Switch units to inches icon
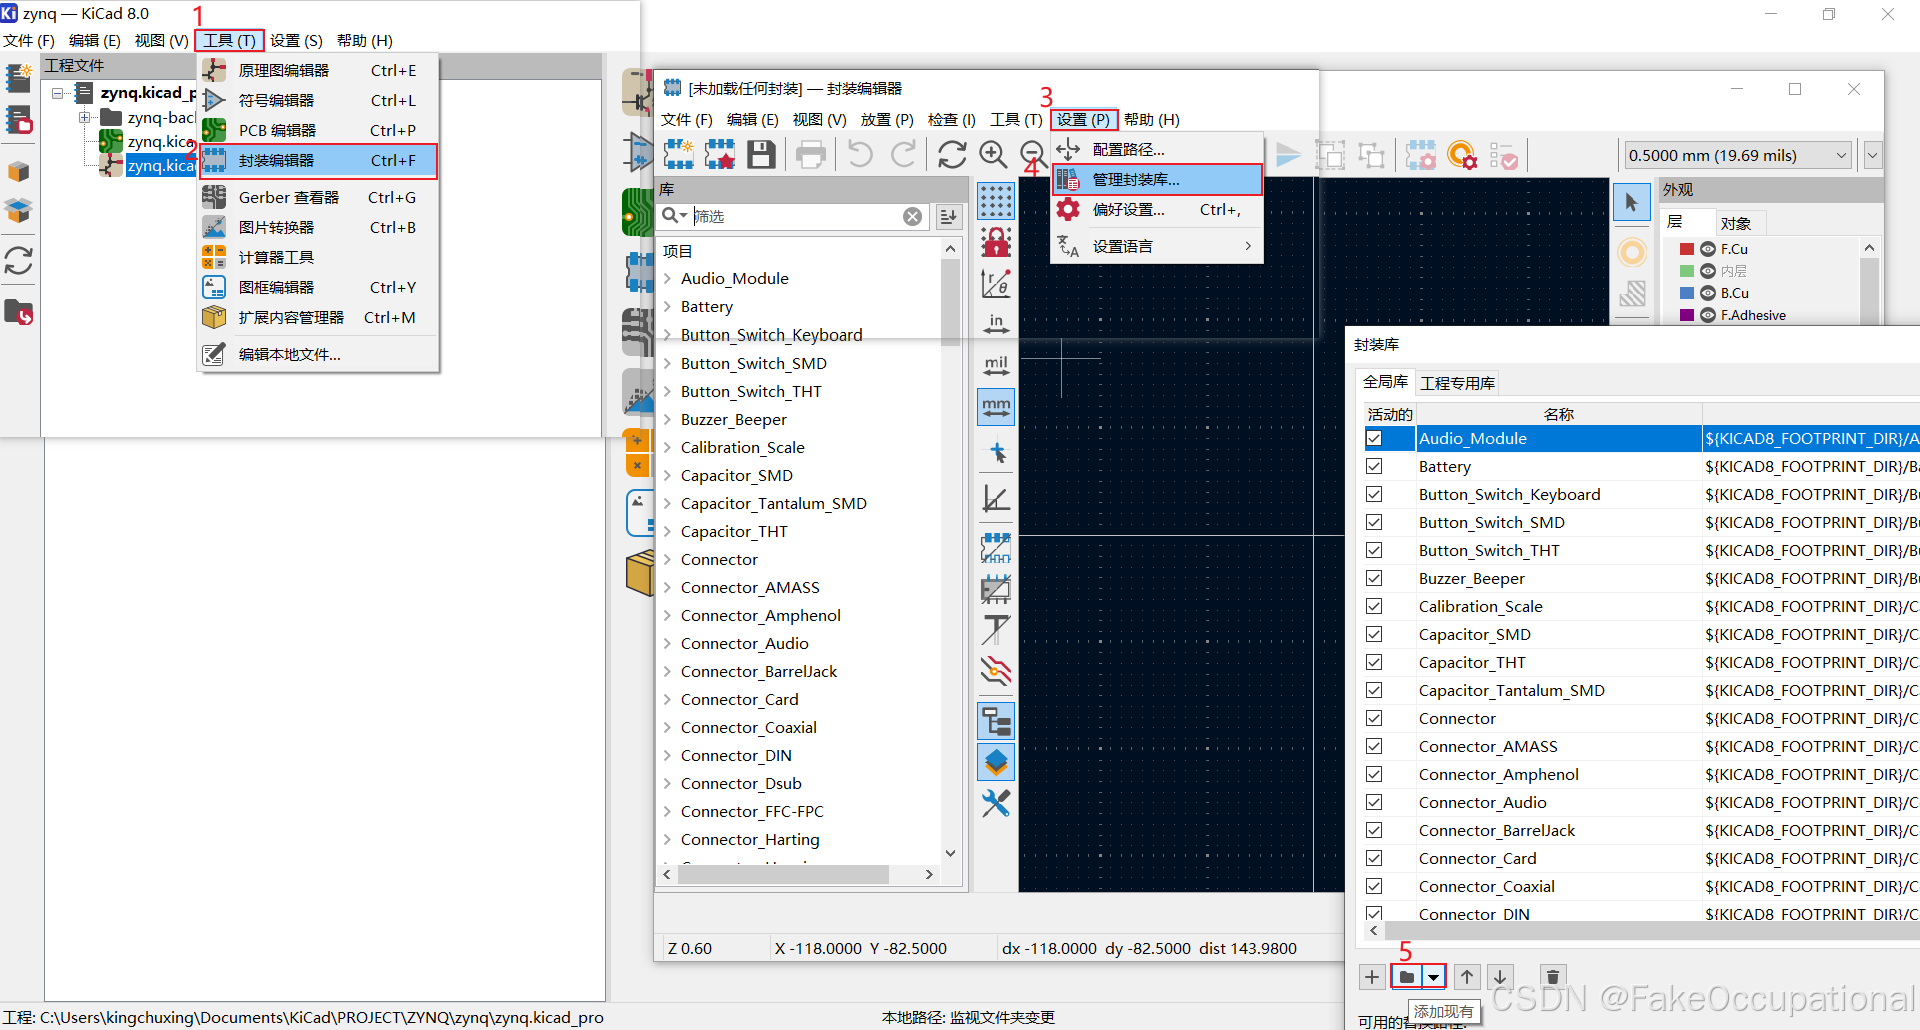Screen dimensions: 1920x1030 (x=996, y=323)
